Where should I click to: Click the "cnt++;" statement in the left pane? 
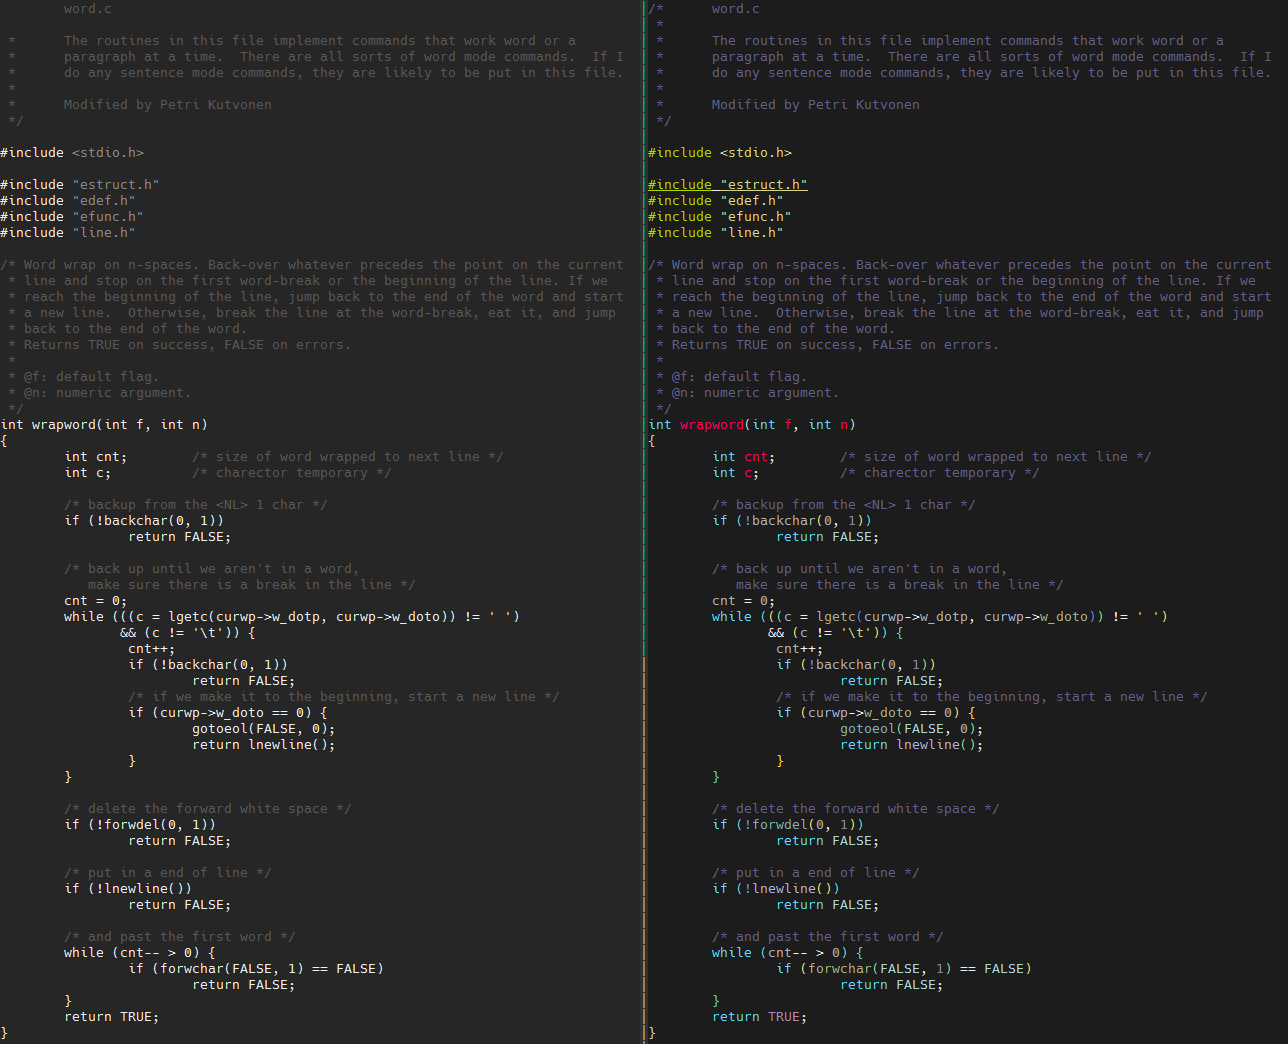pos(152,649)
